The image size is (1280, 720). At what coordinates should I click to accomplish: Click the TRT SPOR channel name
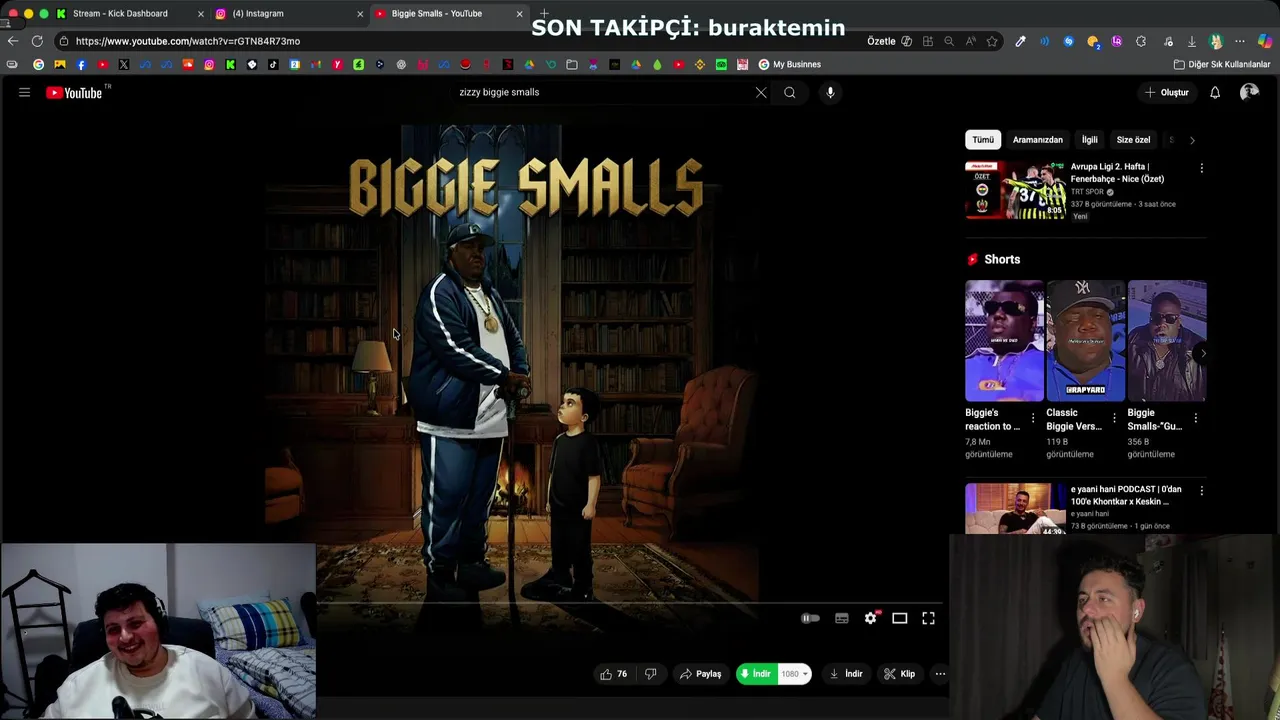1087,192
